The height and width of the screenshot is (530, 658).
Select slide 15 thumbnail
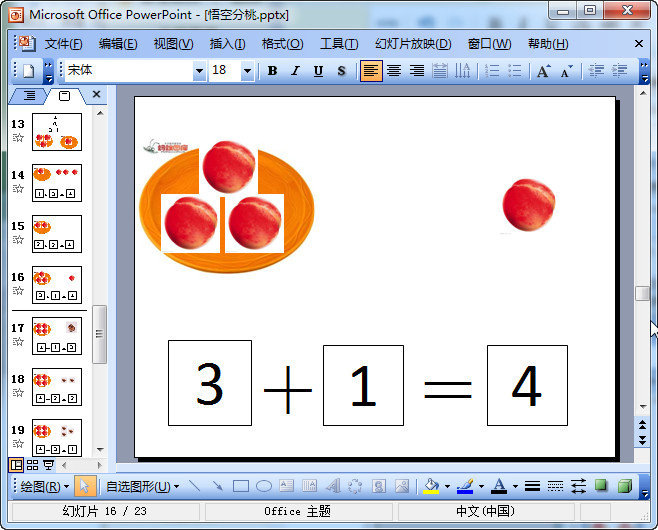pos(57,234)
